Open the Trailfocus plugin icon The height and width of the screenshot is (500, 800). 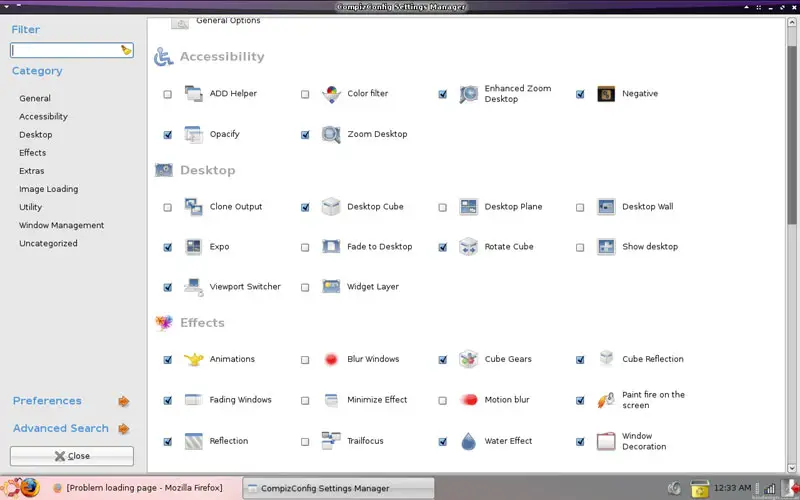point(331,441)
